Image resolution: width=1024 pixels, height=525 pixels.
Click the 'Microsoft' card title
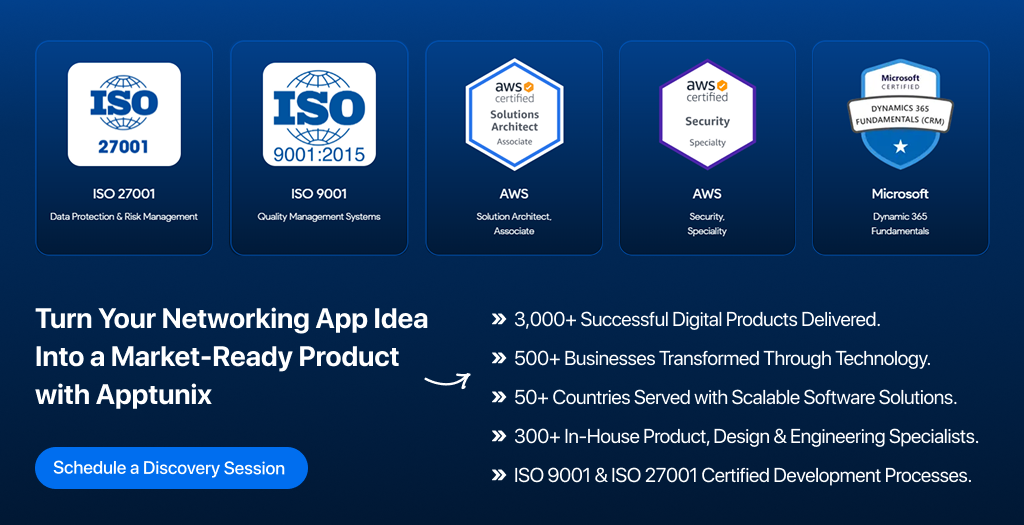pyautogui.click(x=900, y=194)
